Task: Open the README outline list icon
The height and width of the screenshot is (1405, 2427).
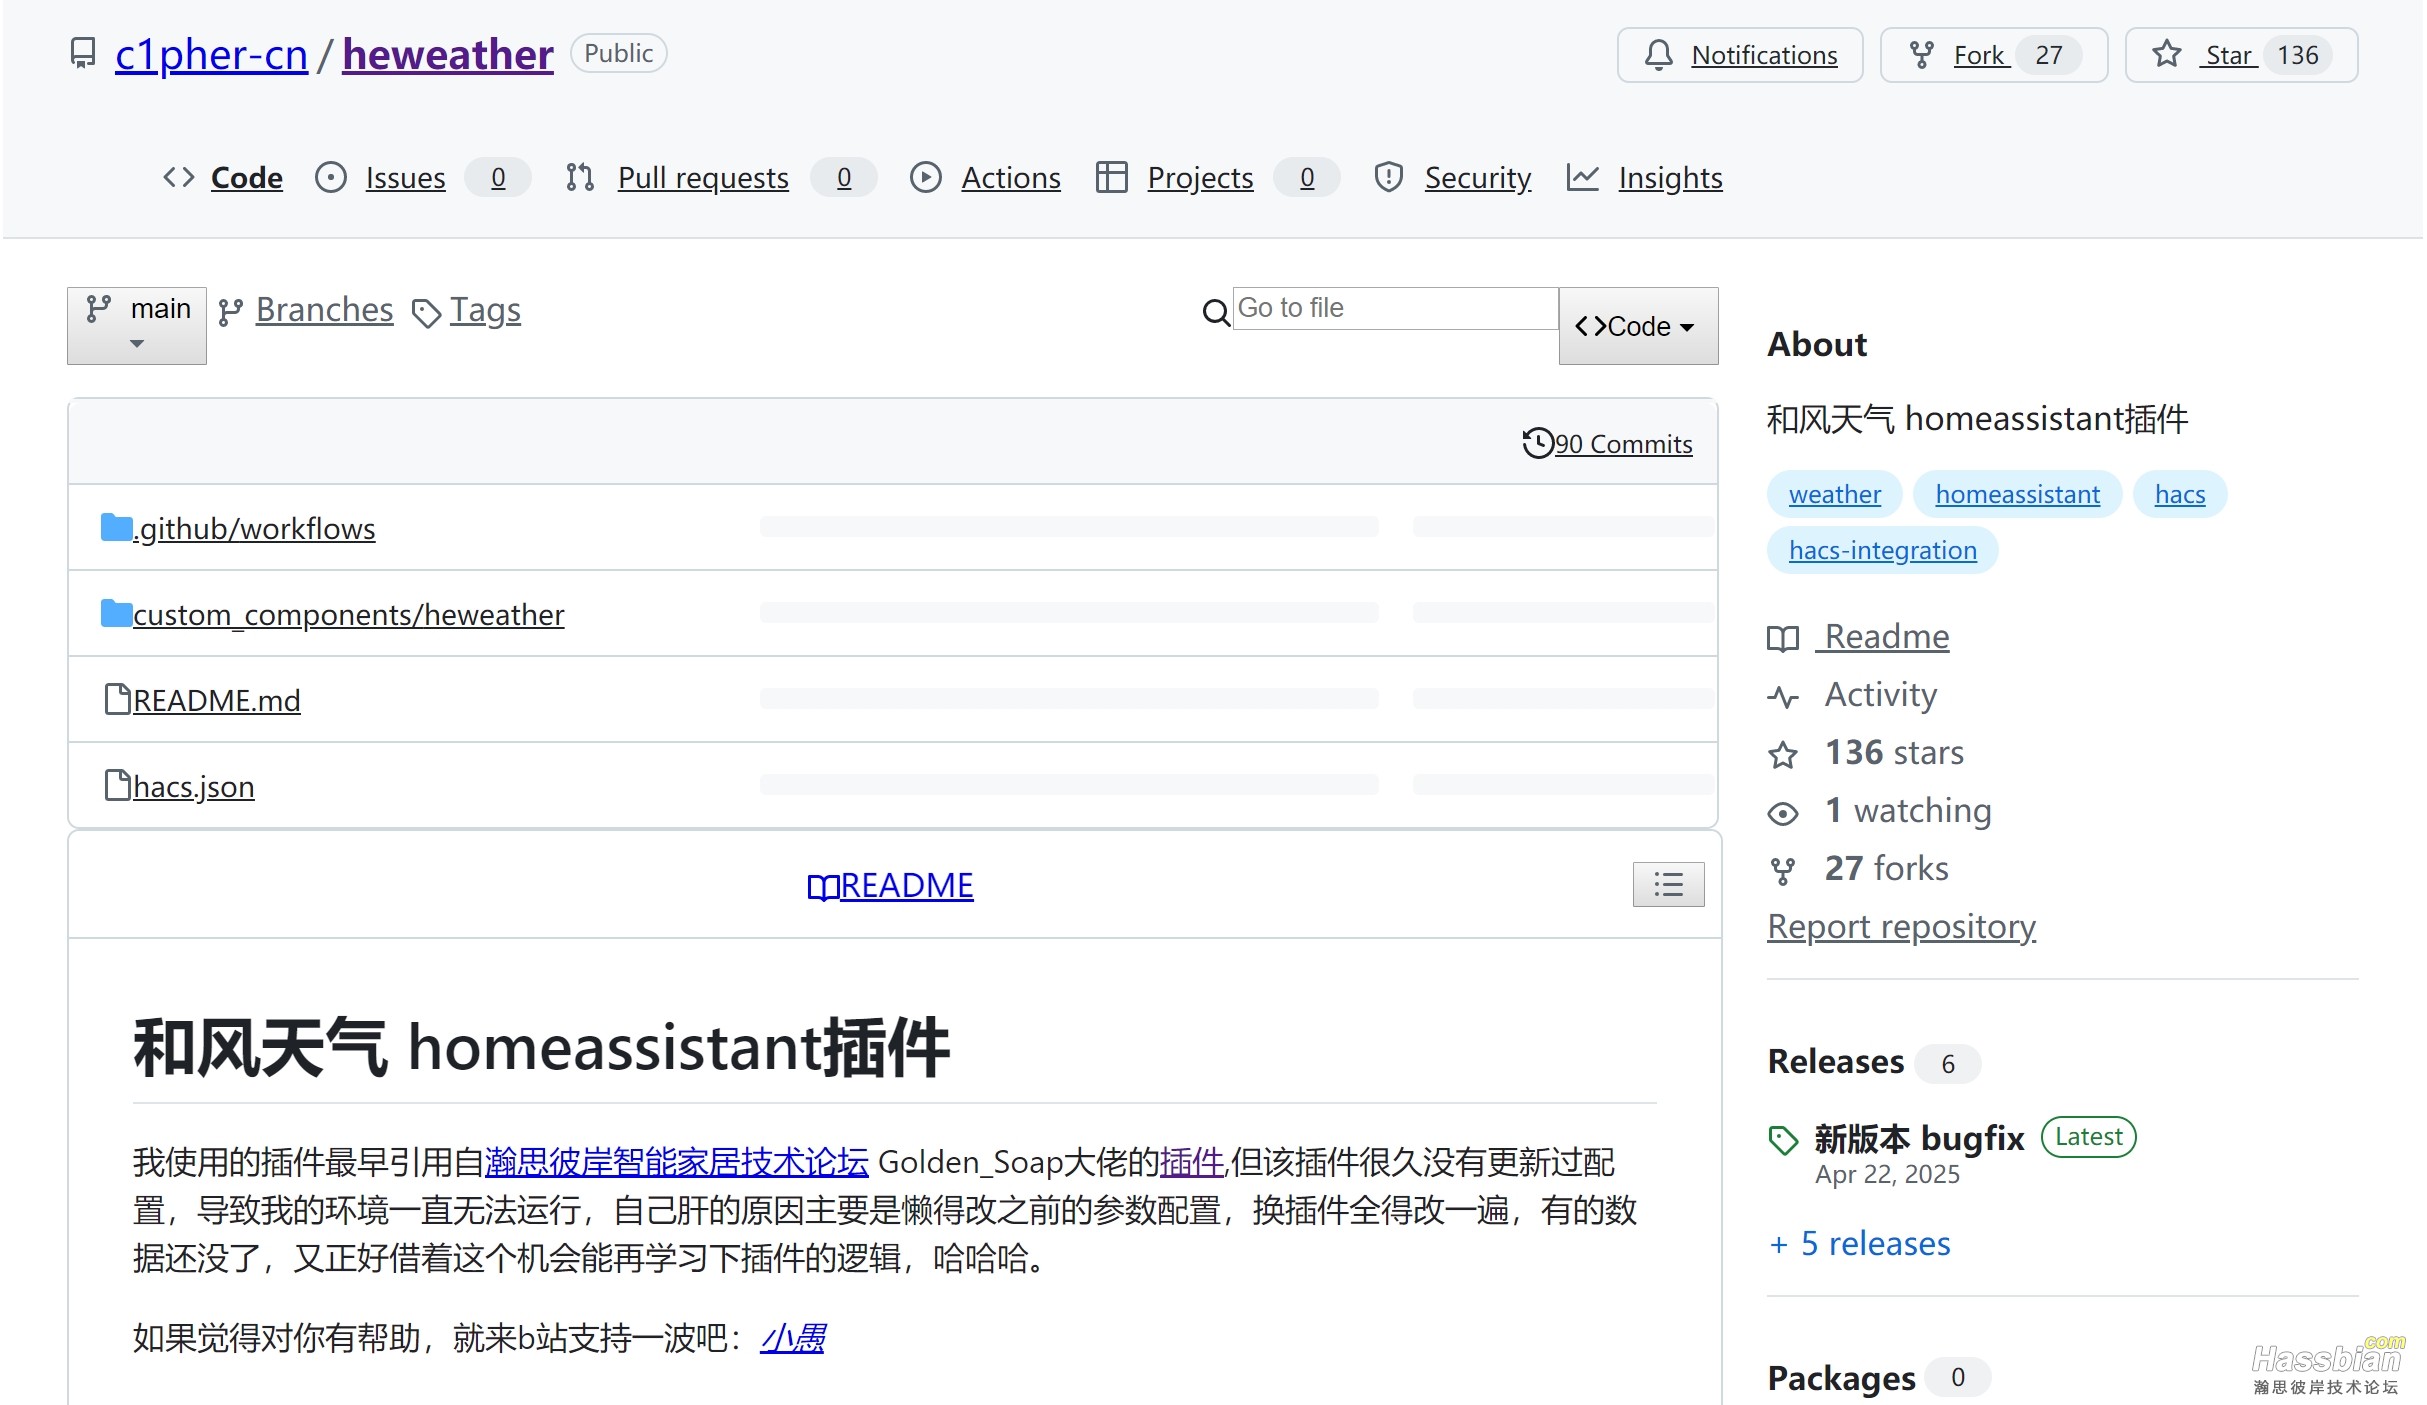Action: [1669, 884]
